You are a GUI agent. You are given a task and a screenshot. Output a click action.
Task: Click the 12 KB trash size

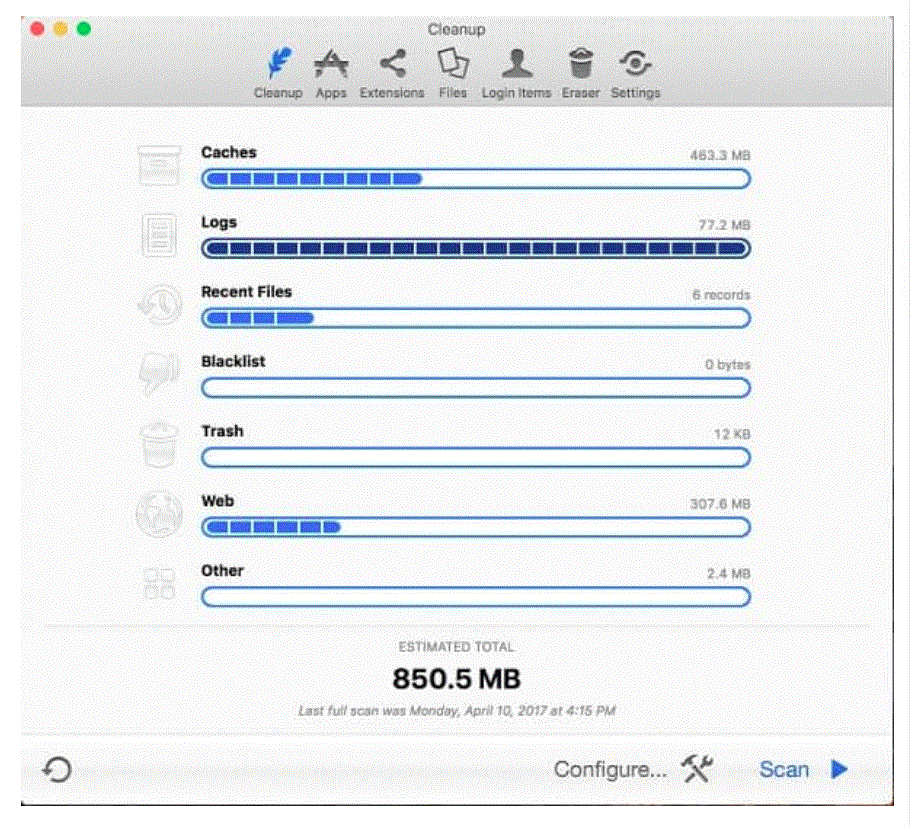[732, 434]
